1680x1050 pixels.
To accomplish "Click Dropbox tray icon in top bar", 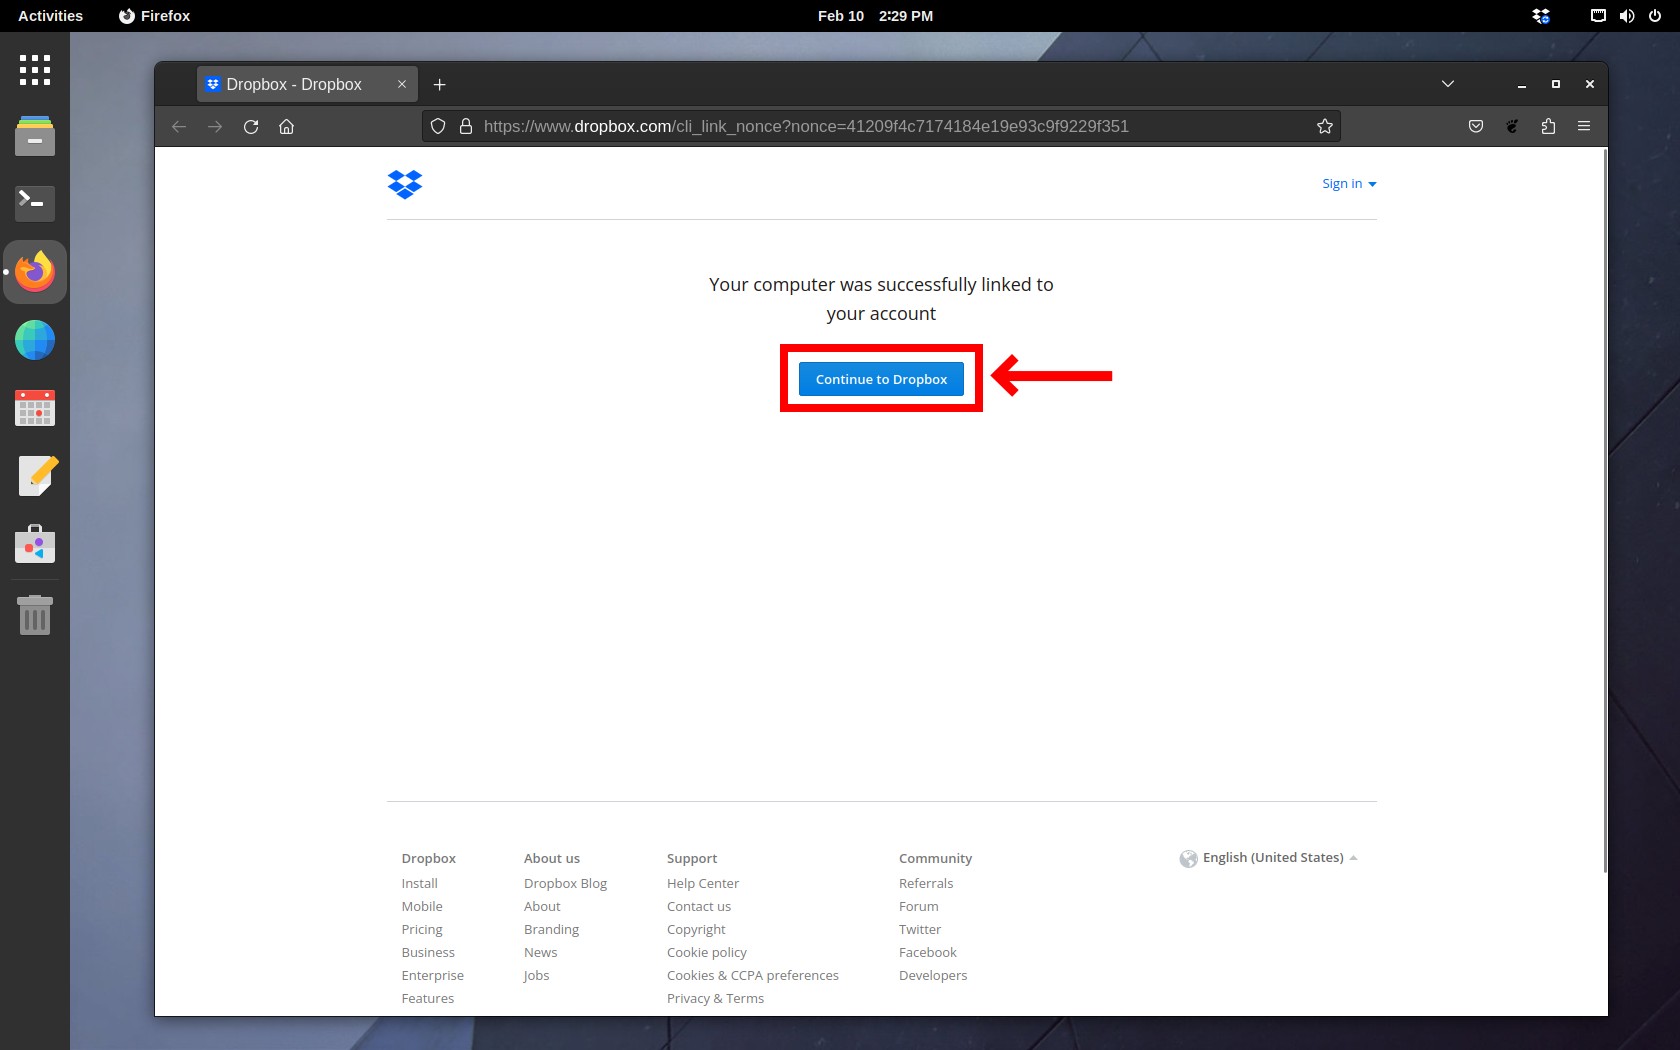I will click(x=1541, y=16).
